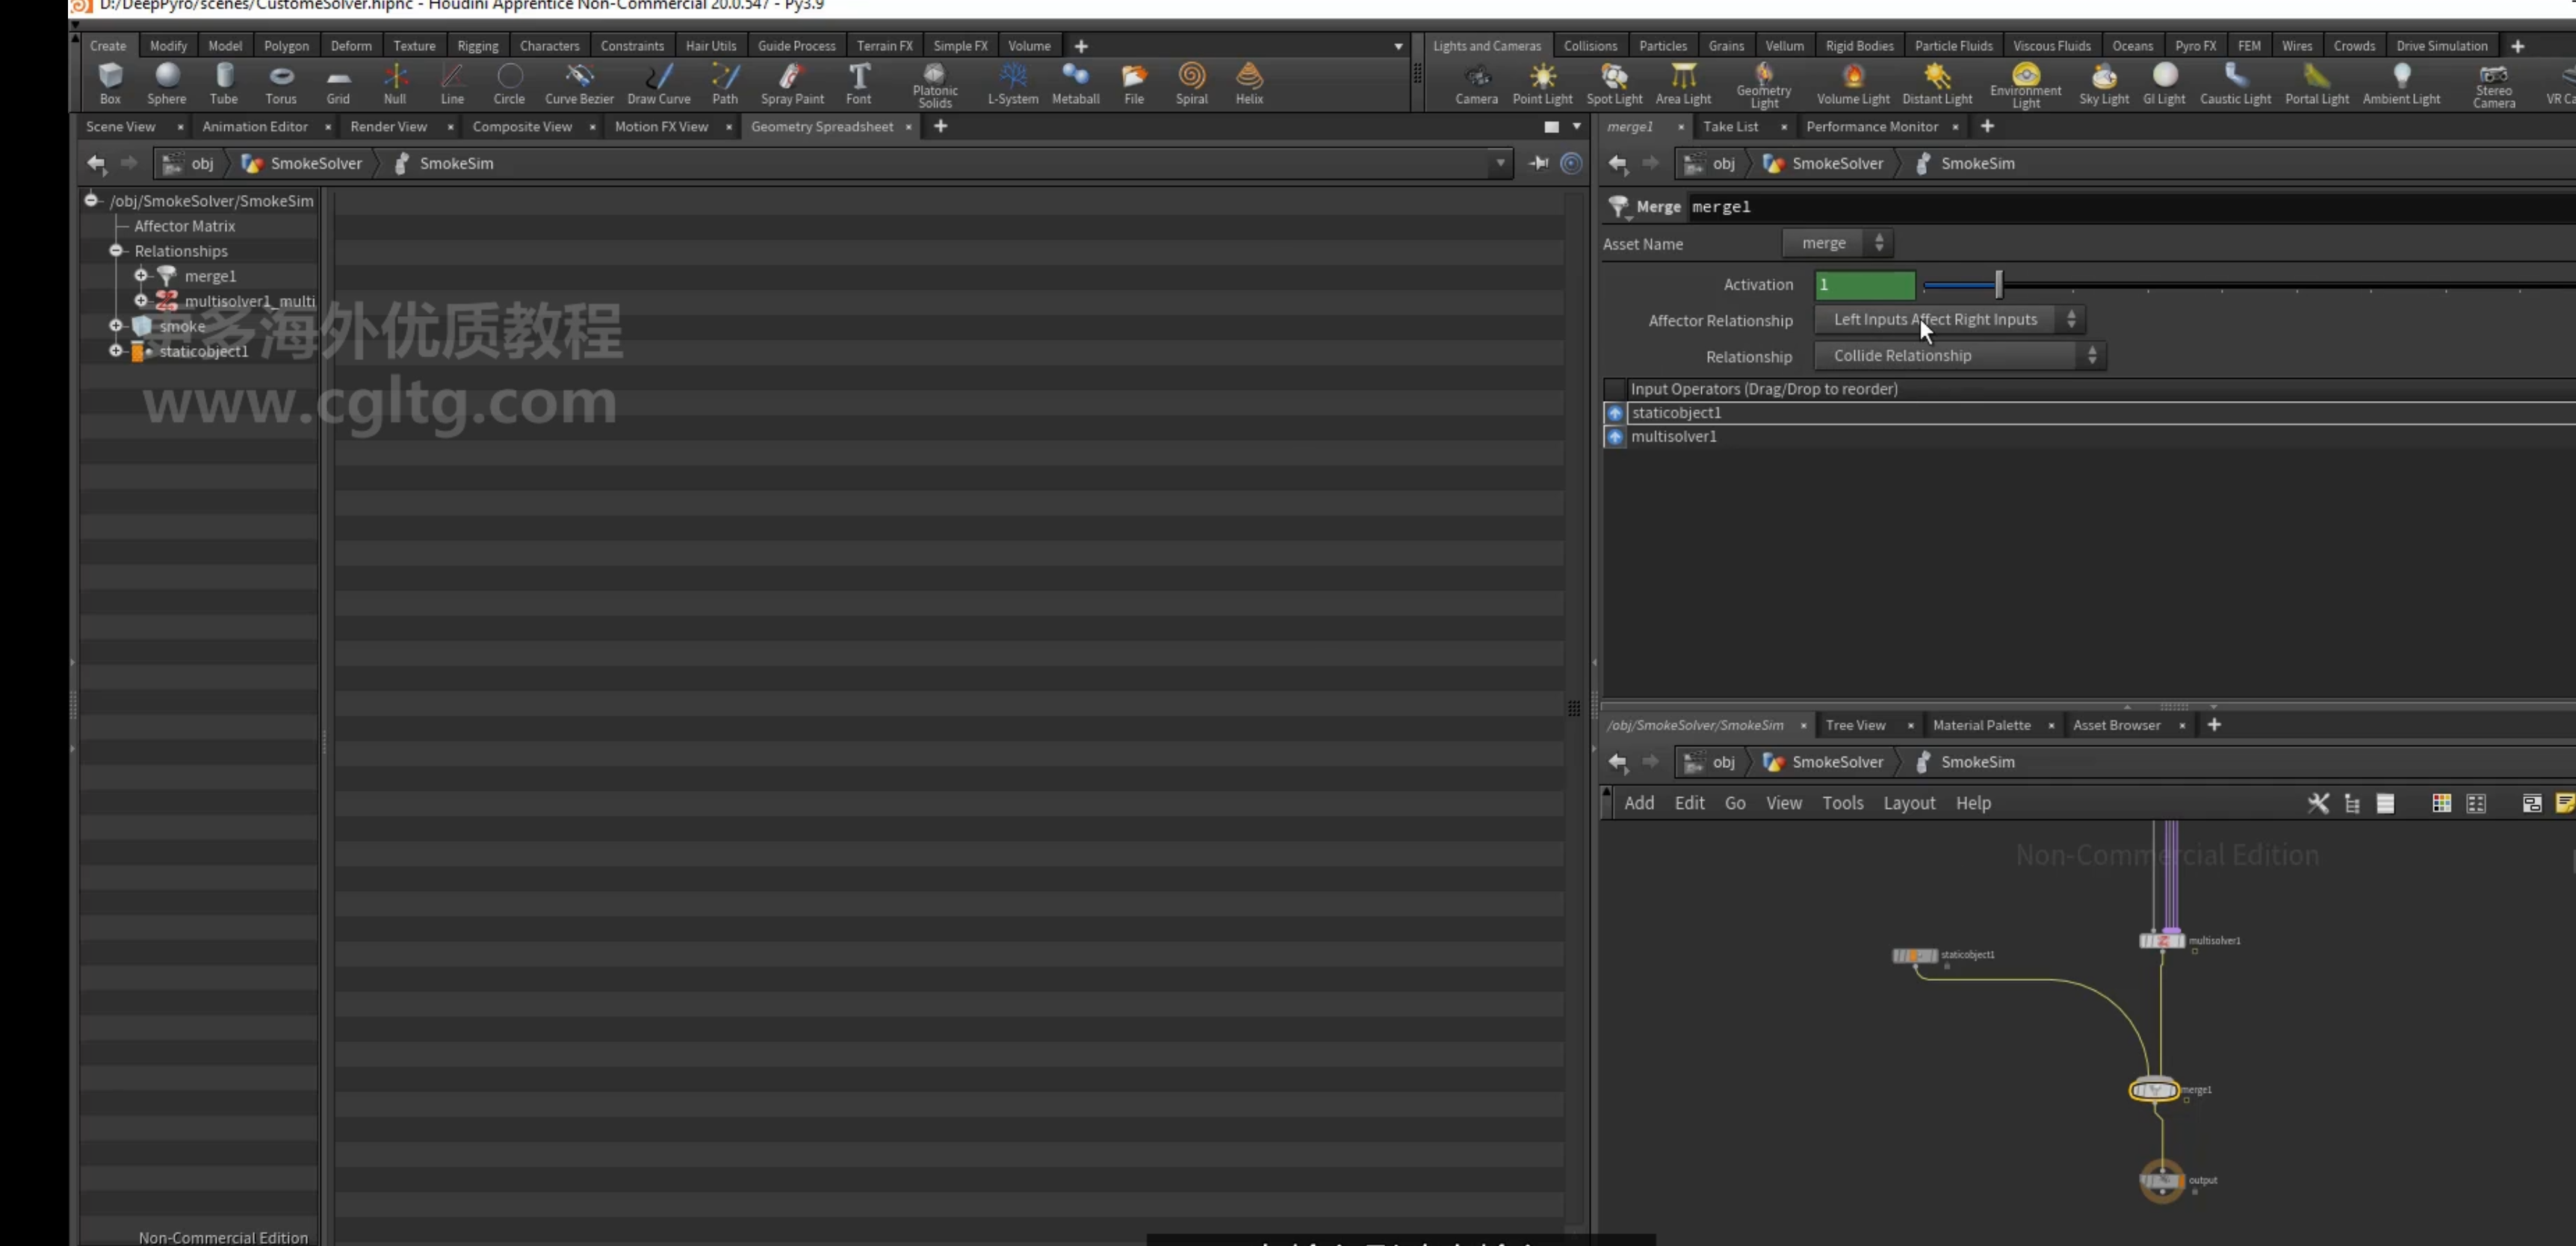This screenshot has height=1246, width=2576.
Task: Adjust the Activation slider handle
Action: [1998, 285]
